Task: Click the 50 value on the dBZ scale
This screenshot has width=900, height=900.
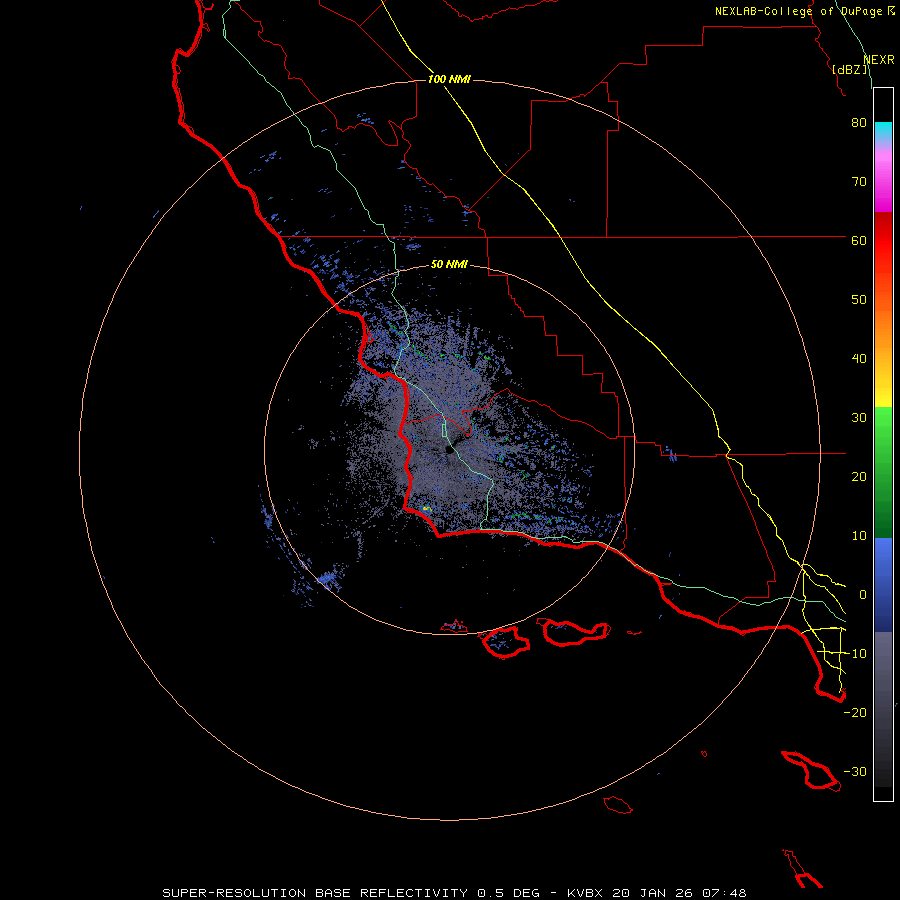Action: point(859,300)
